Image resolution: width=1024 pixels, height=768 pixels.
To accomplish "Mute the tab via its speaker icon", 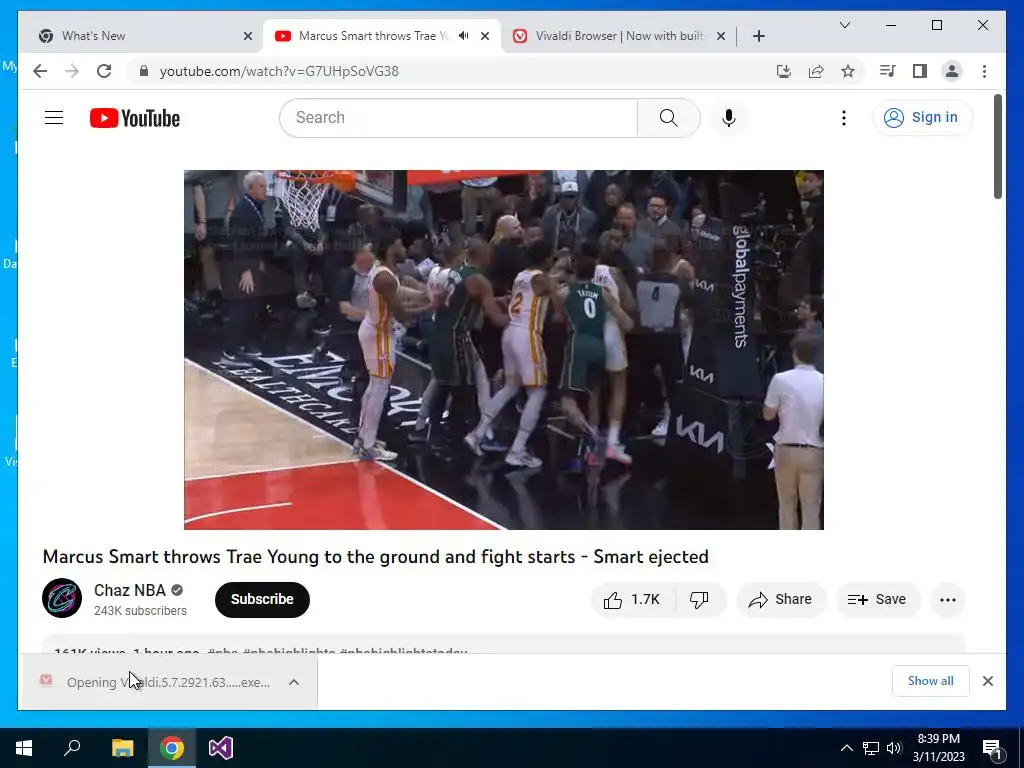I will pos(464,36).
